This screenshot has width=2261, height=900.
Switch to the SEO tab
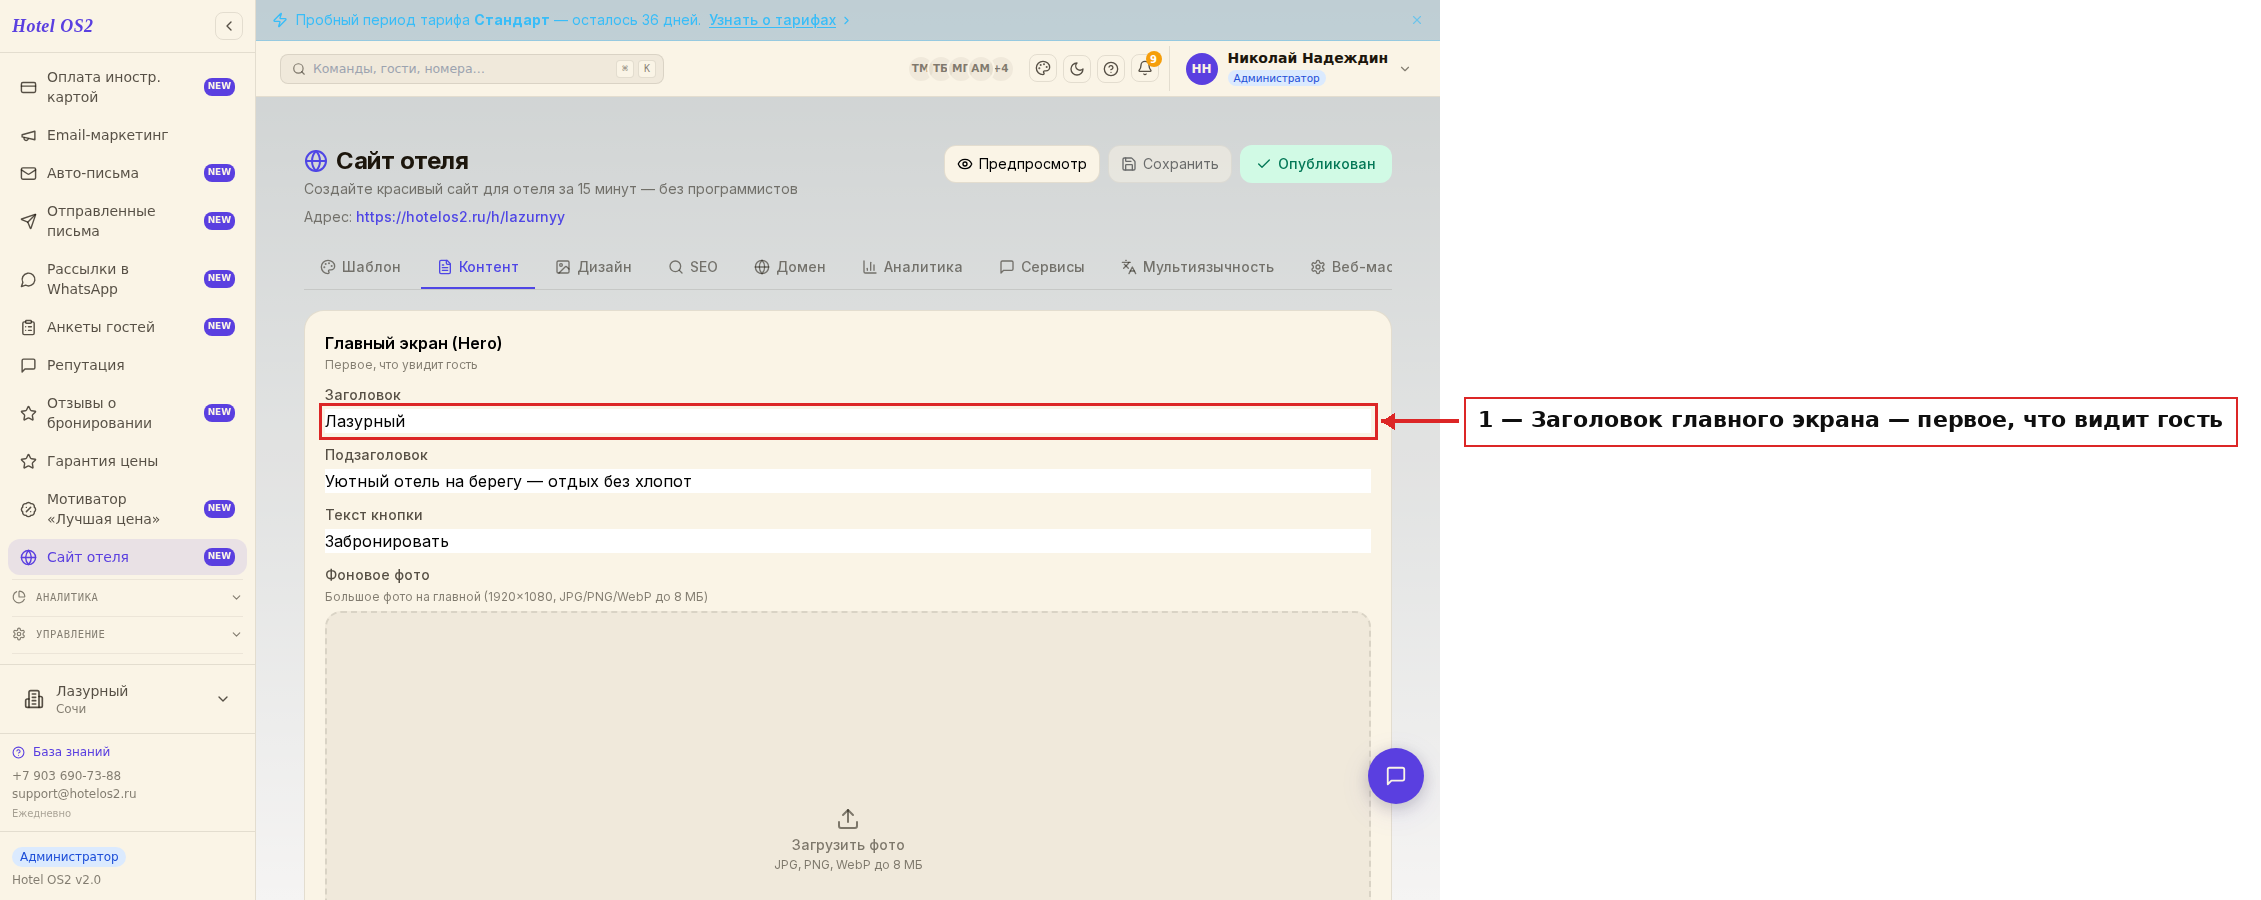[x=693, y=267]
